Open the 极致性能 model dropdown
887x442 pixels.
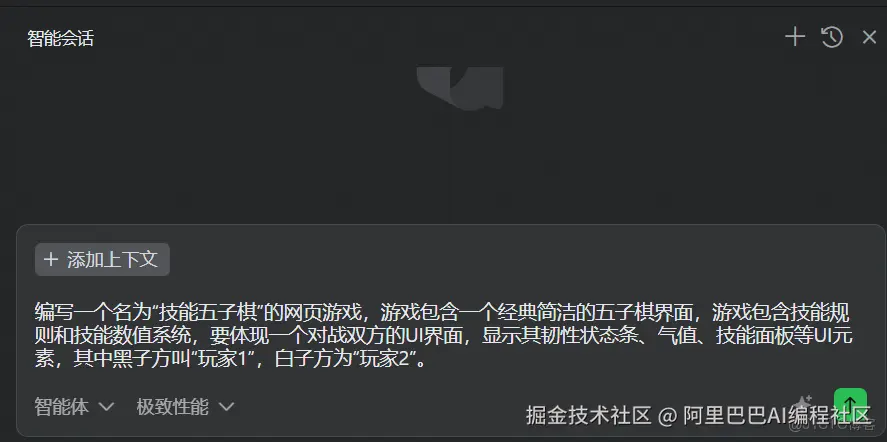pyautogui.click(x=185, y=406)
